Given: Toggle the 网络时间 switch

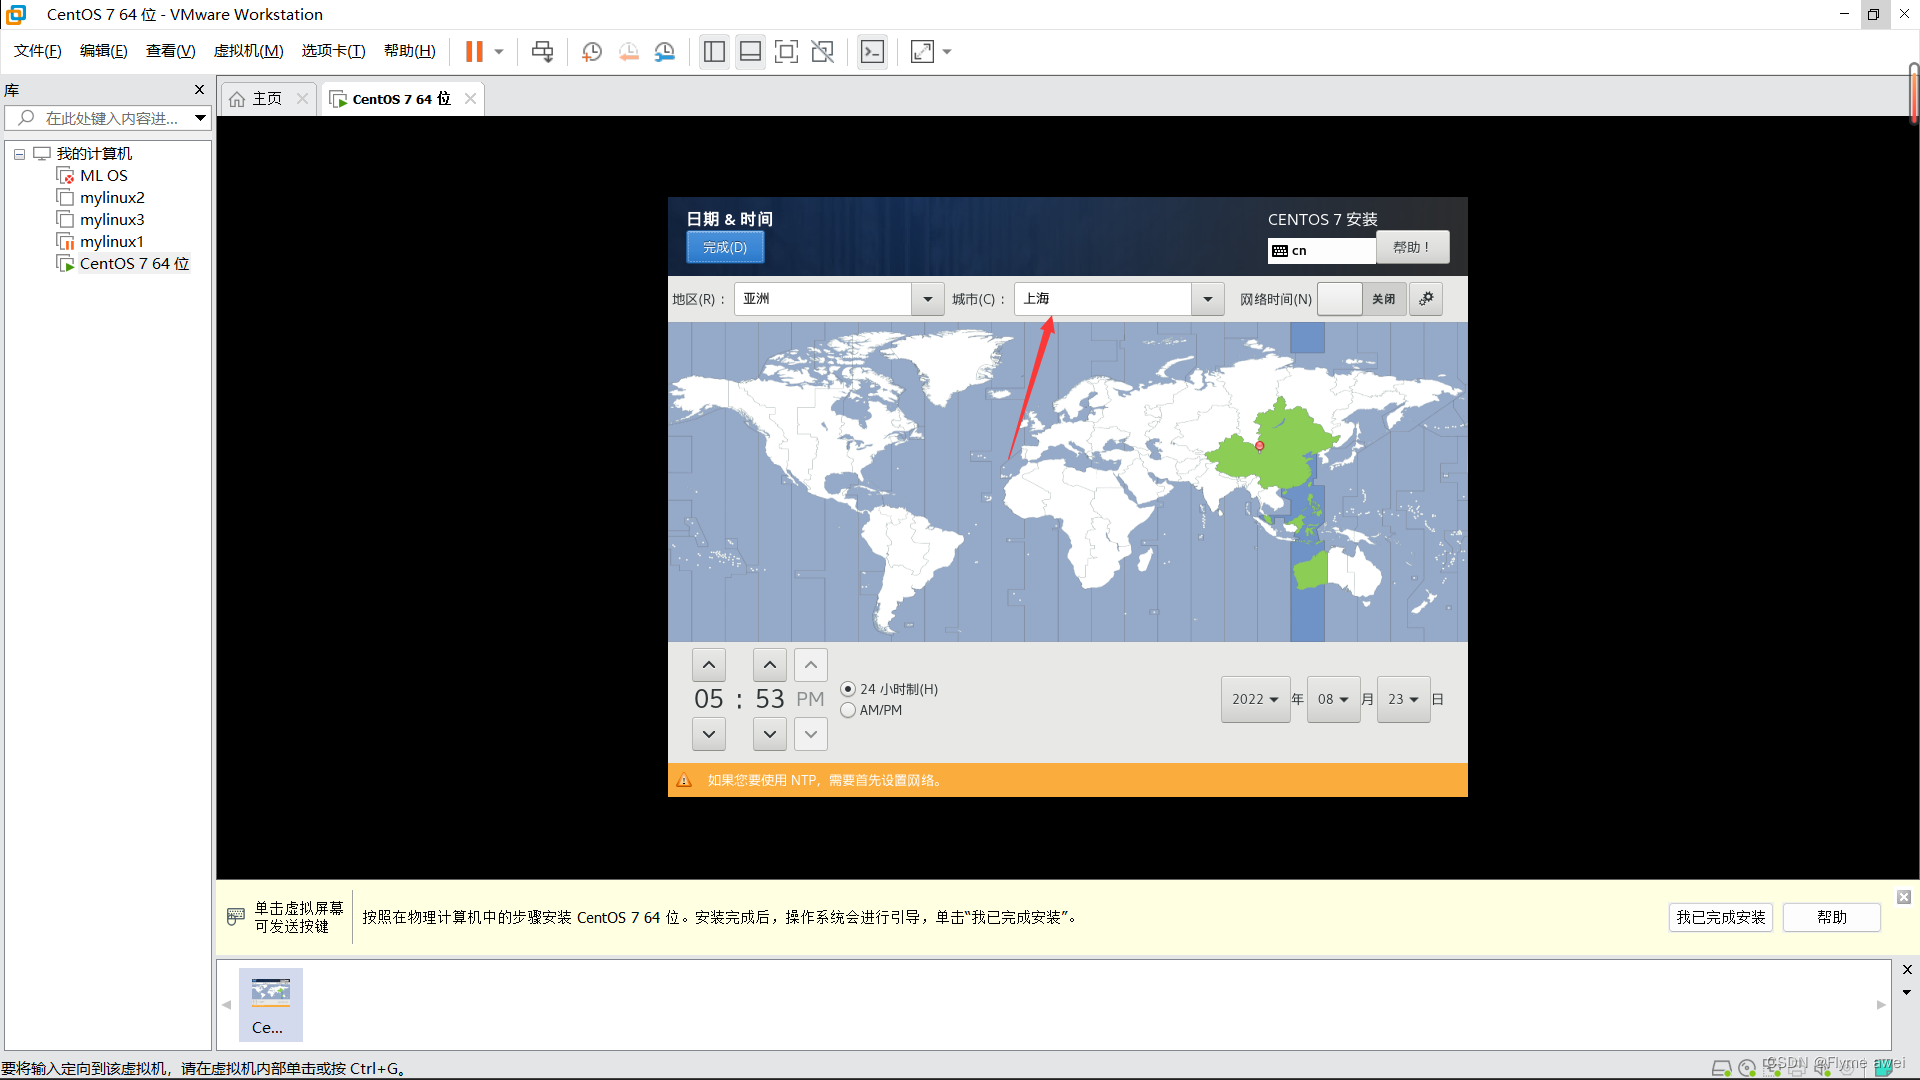Looking at the screenshot, I should point(1362,299).
